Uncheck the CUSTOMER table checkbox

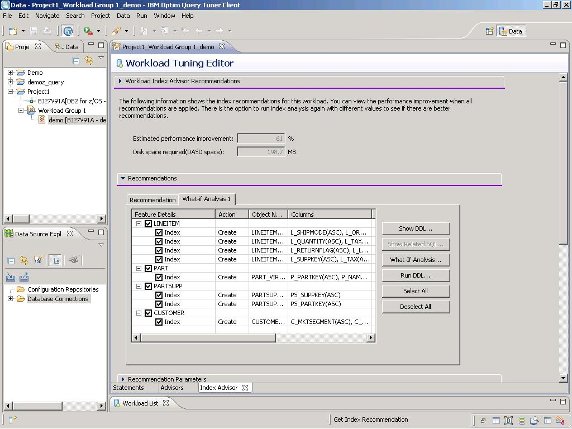[148, 313]
